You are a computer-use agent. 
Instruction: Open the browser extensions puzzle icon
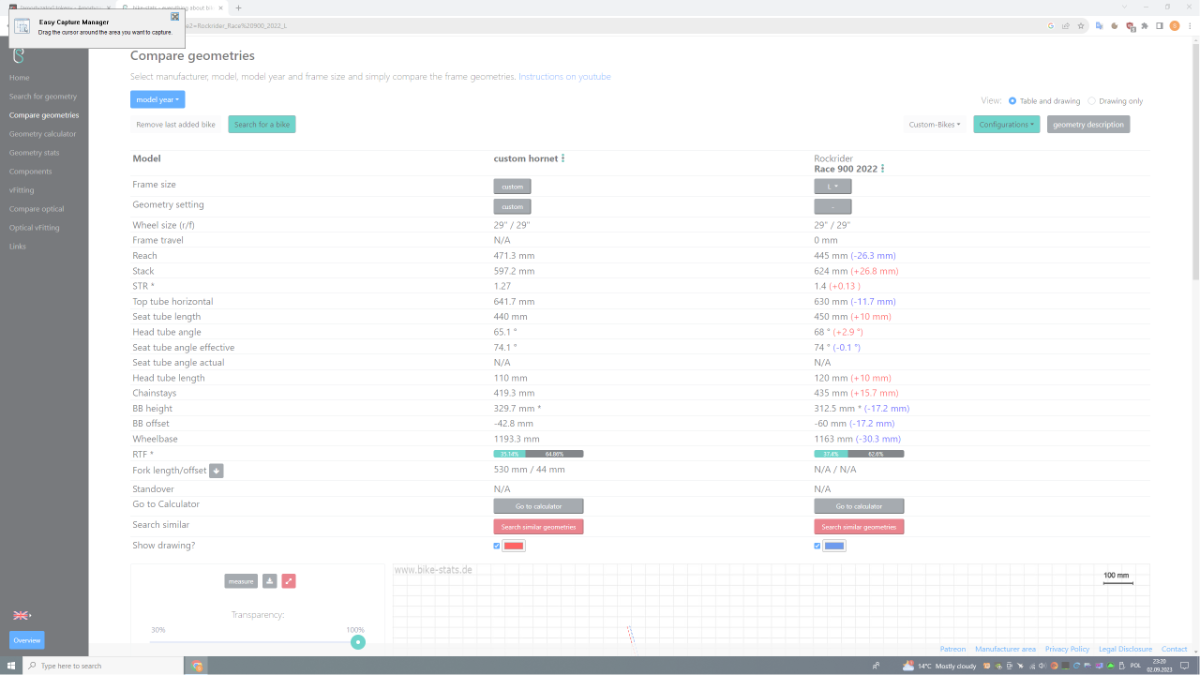tap(1145, 26)
